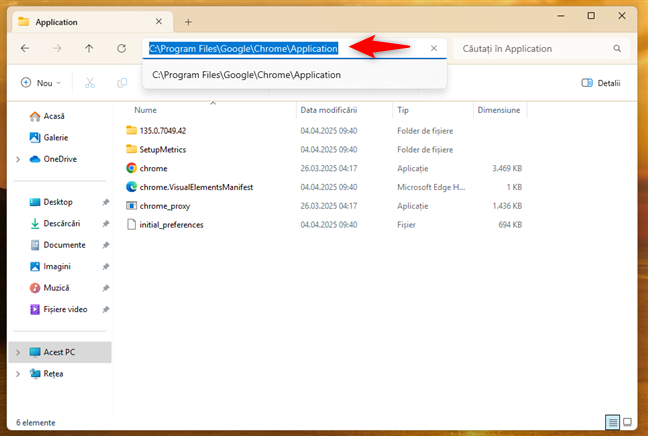The width and height of the screenshot is (648, 436).
Task: Open Desktop quick access folder
Action: click(58, 202)
